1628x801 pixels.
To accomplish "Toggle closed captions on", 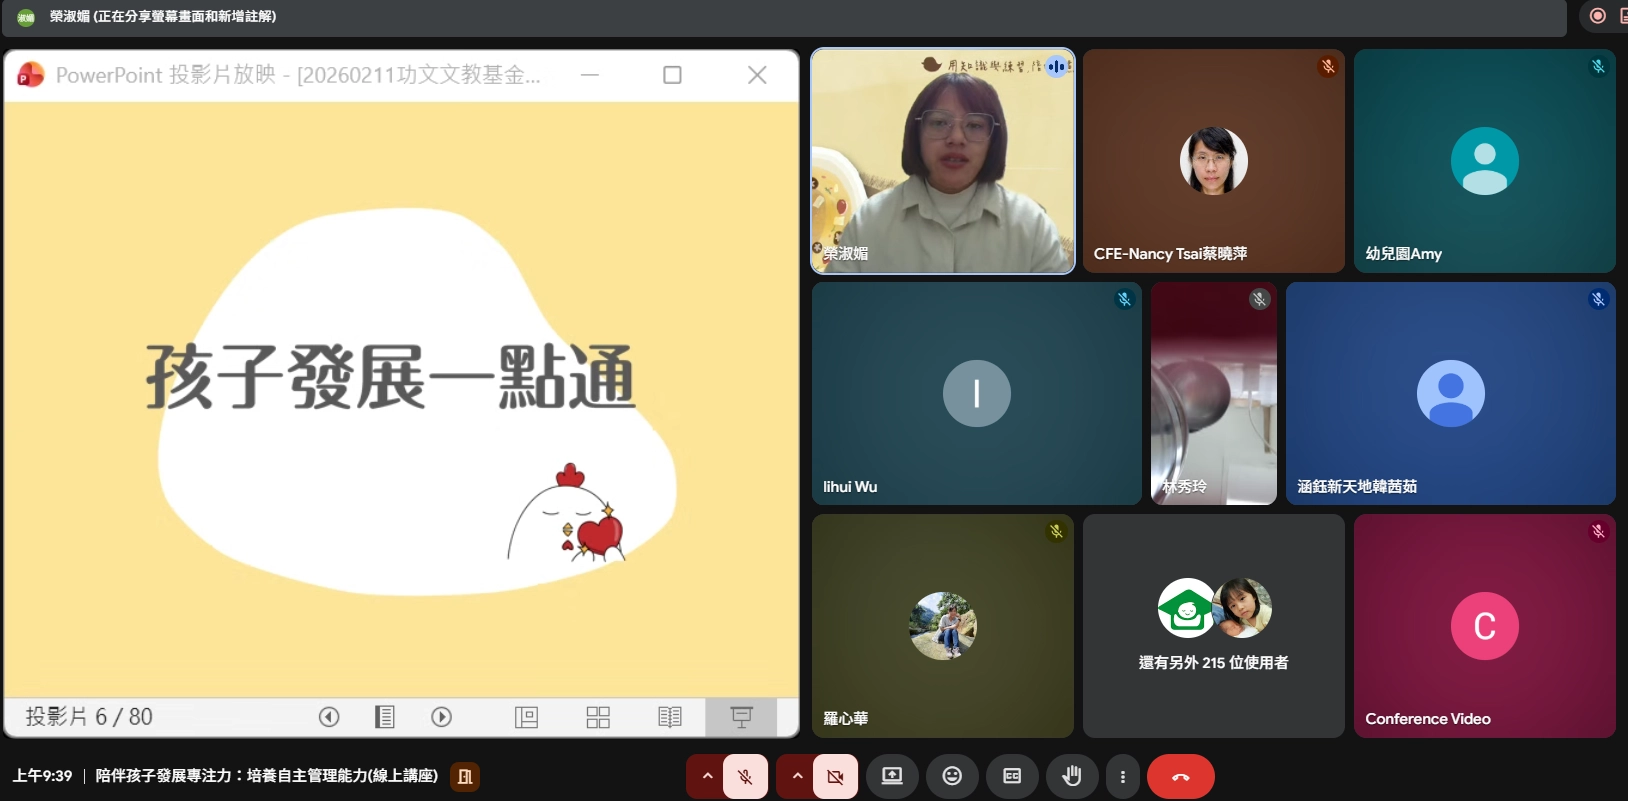I will 1012,776.
